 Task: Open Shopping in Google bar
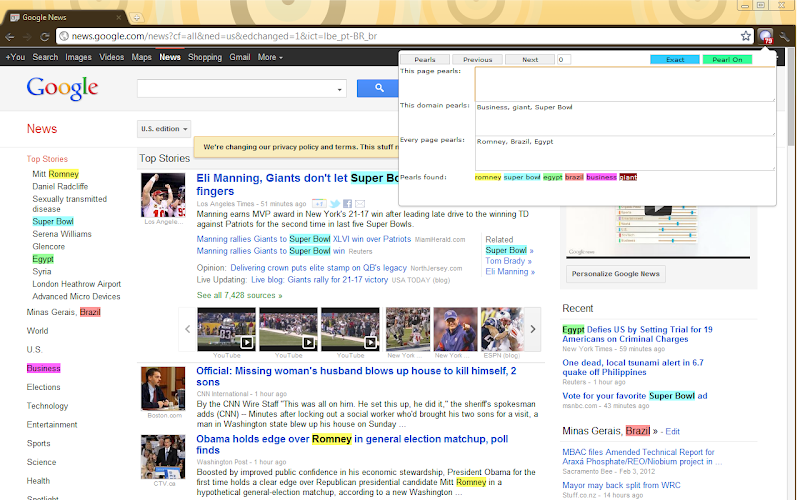205,57
